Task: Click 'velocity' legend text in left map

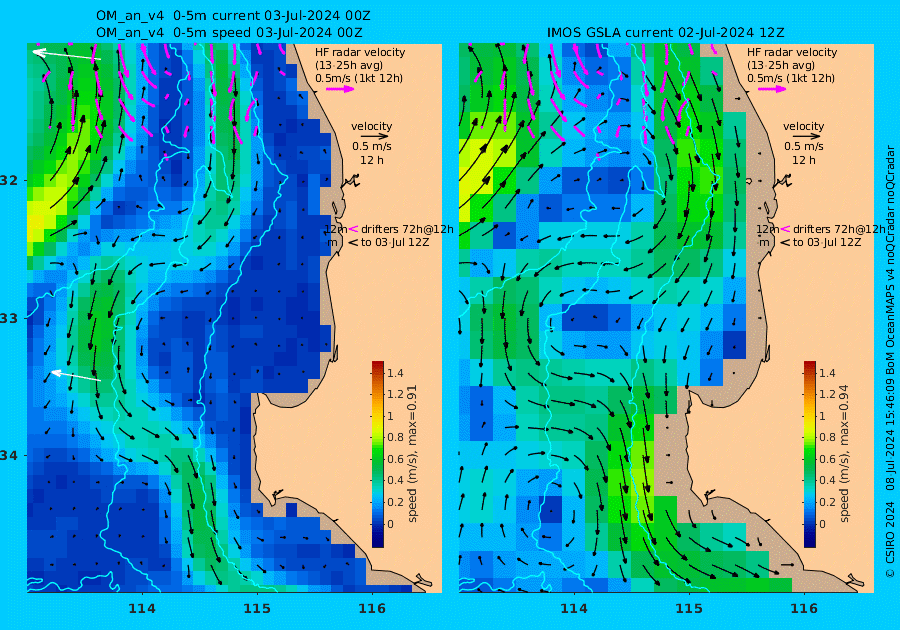Action: (371, 126)
